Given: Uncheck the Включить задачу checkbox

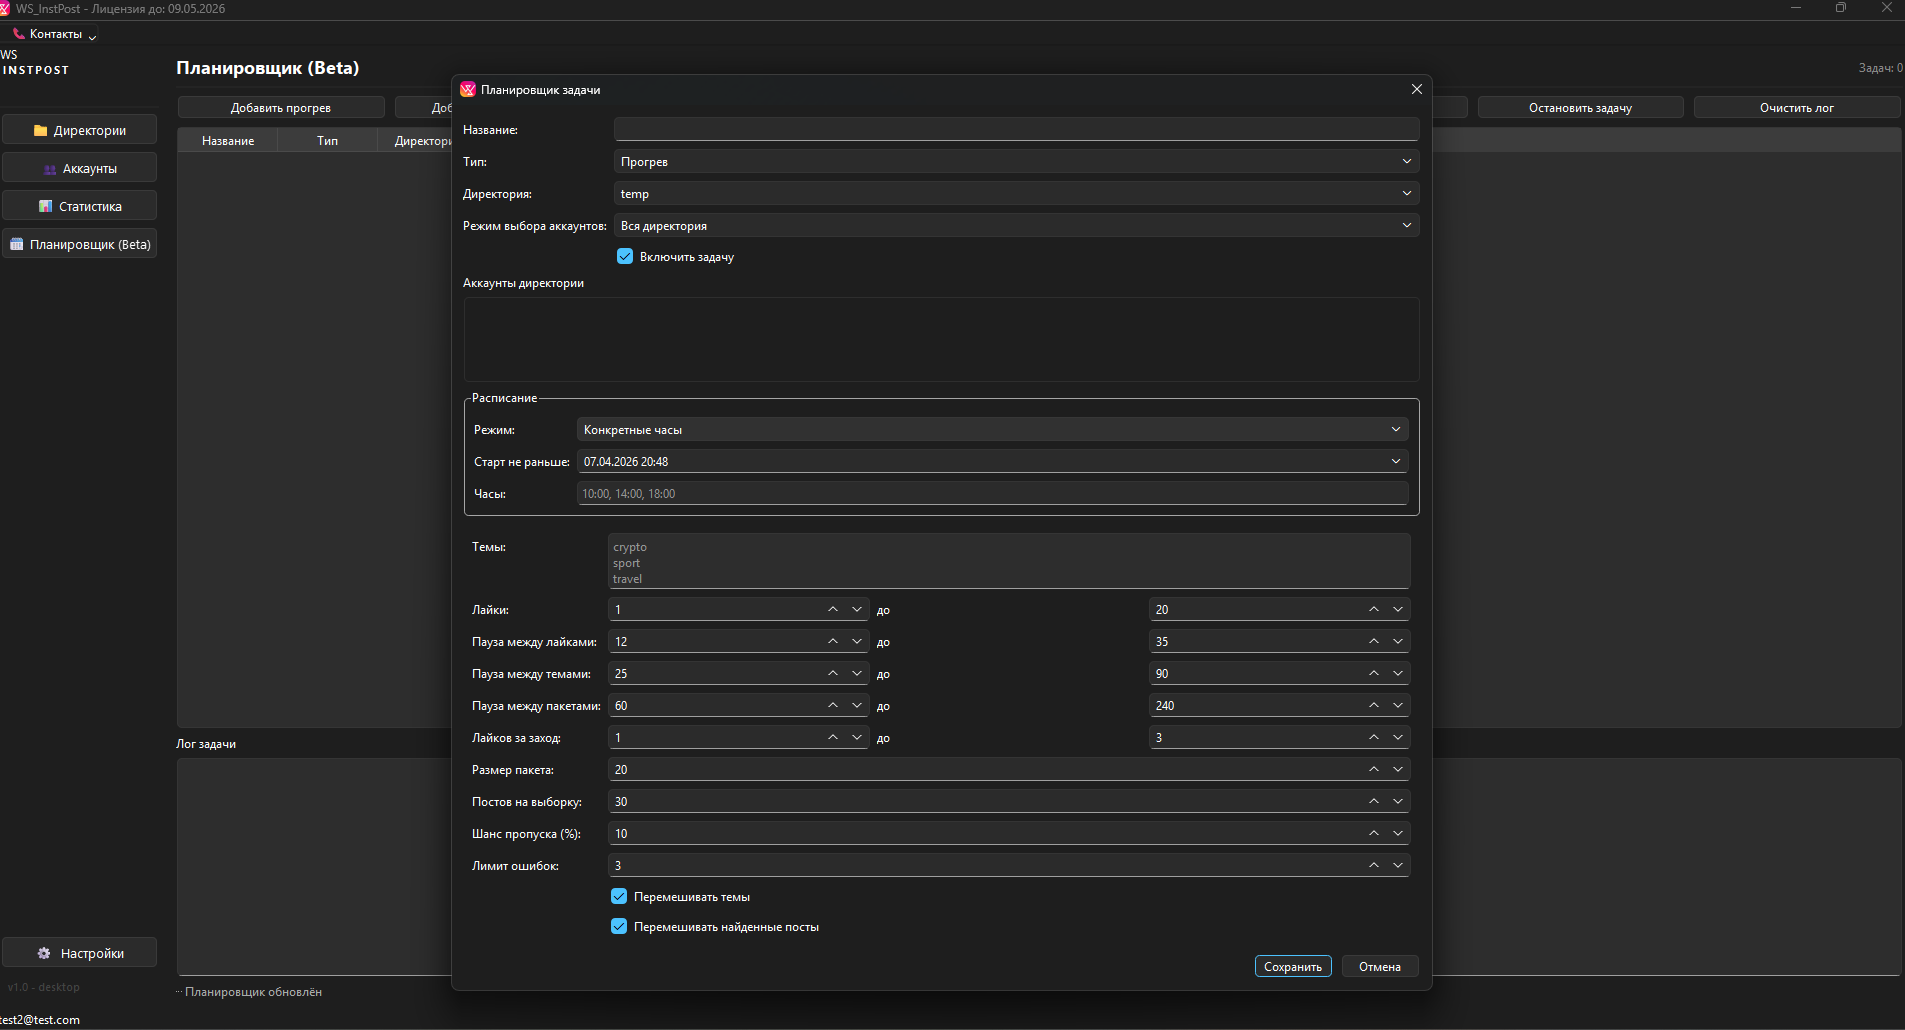Looking at the screenshot, I should click(625, 257).
